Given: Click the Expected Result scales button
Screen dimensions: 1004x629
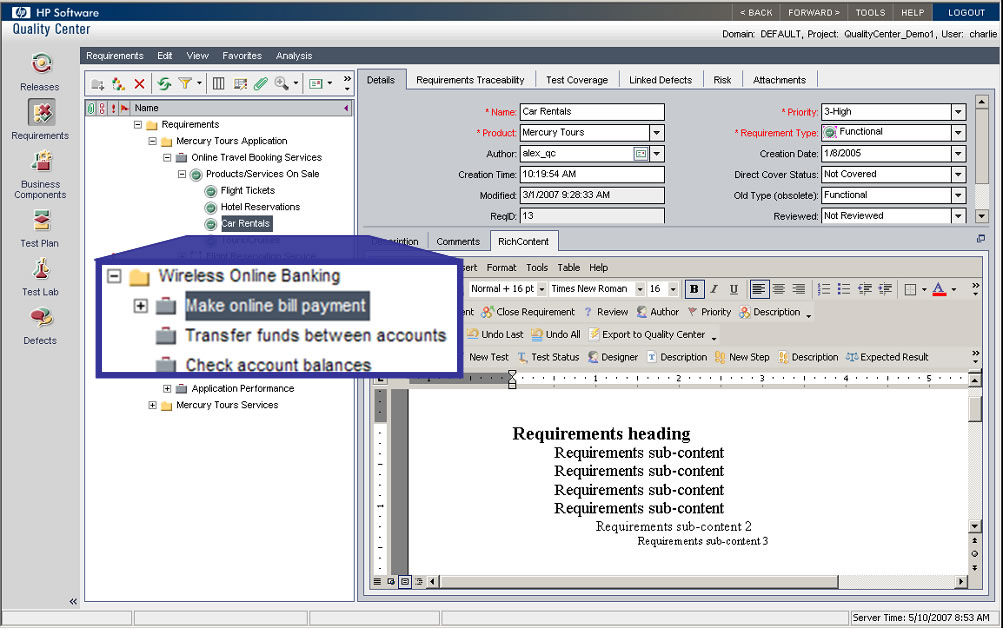Looking at the screenshot, I should [x=887, y=357].
